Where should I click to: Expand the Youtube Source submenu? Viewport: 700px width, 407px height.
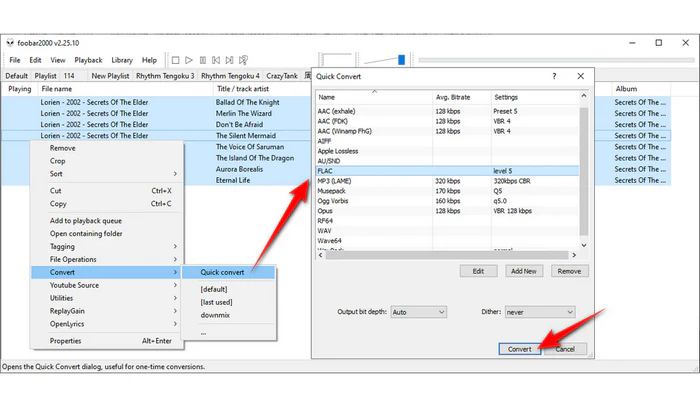(x=107, y=285)
